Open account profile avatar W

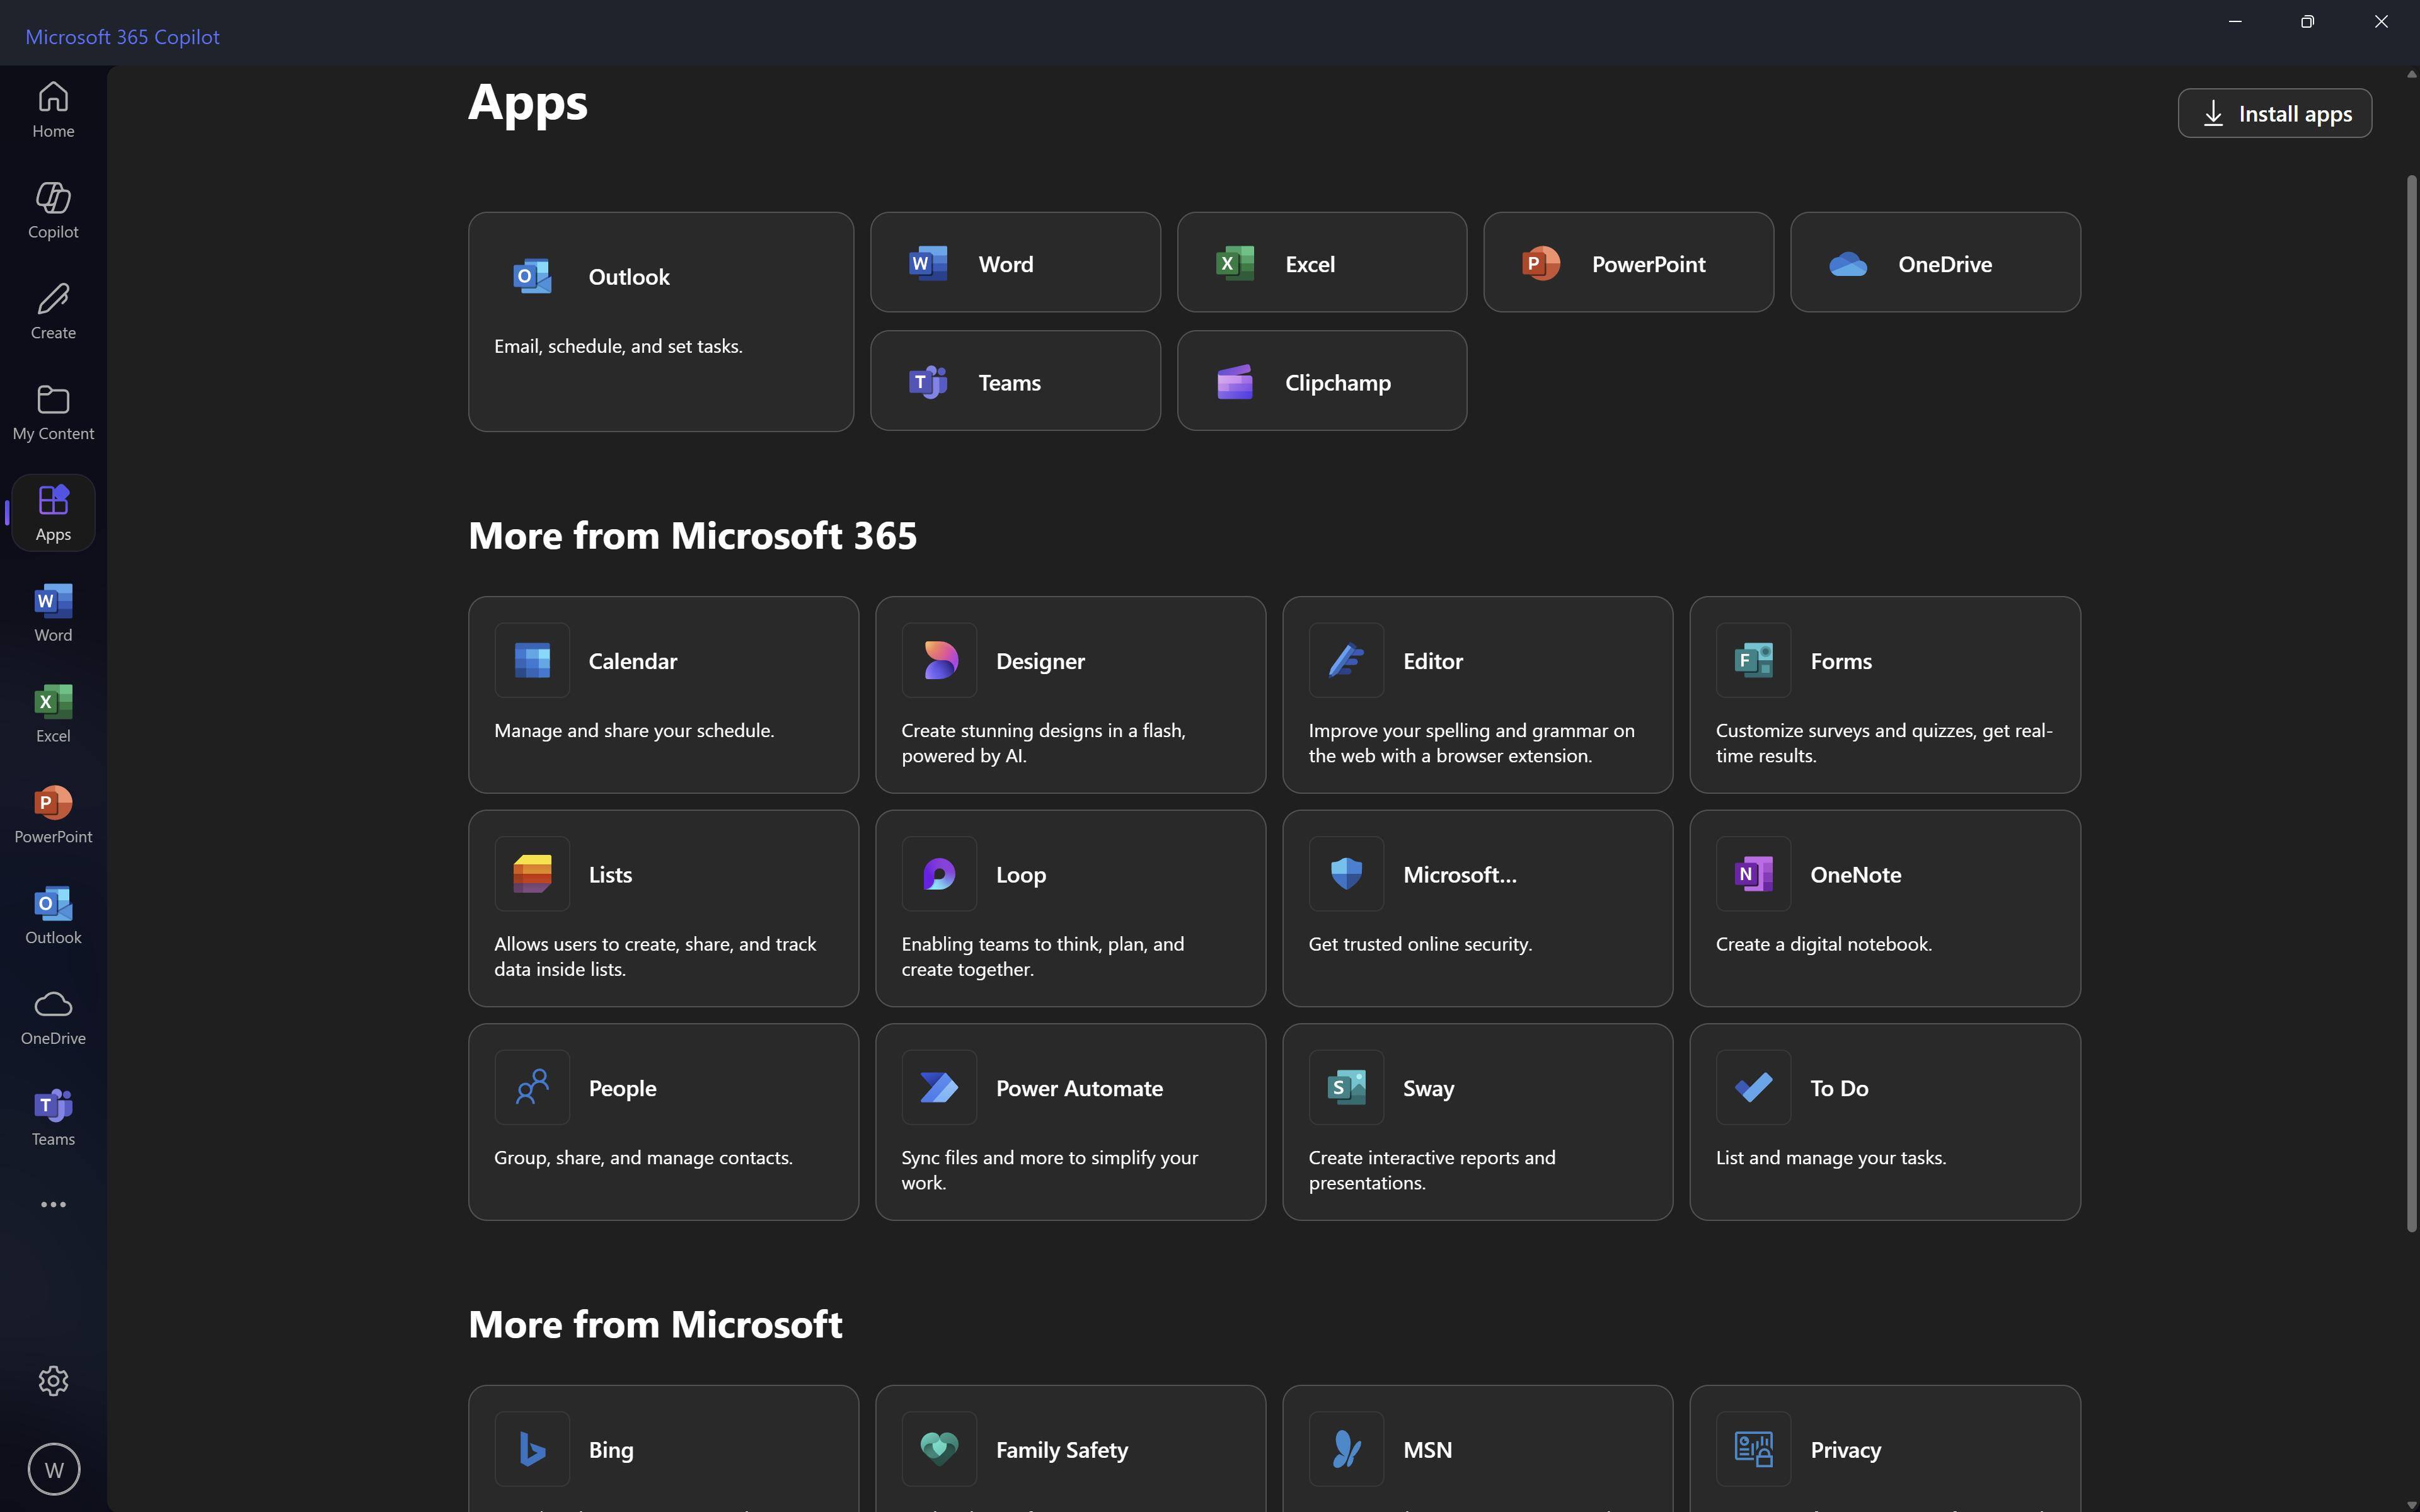click(x=53, y=1469)
